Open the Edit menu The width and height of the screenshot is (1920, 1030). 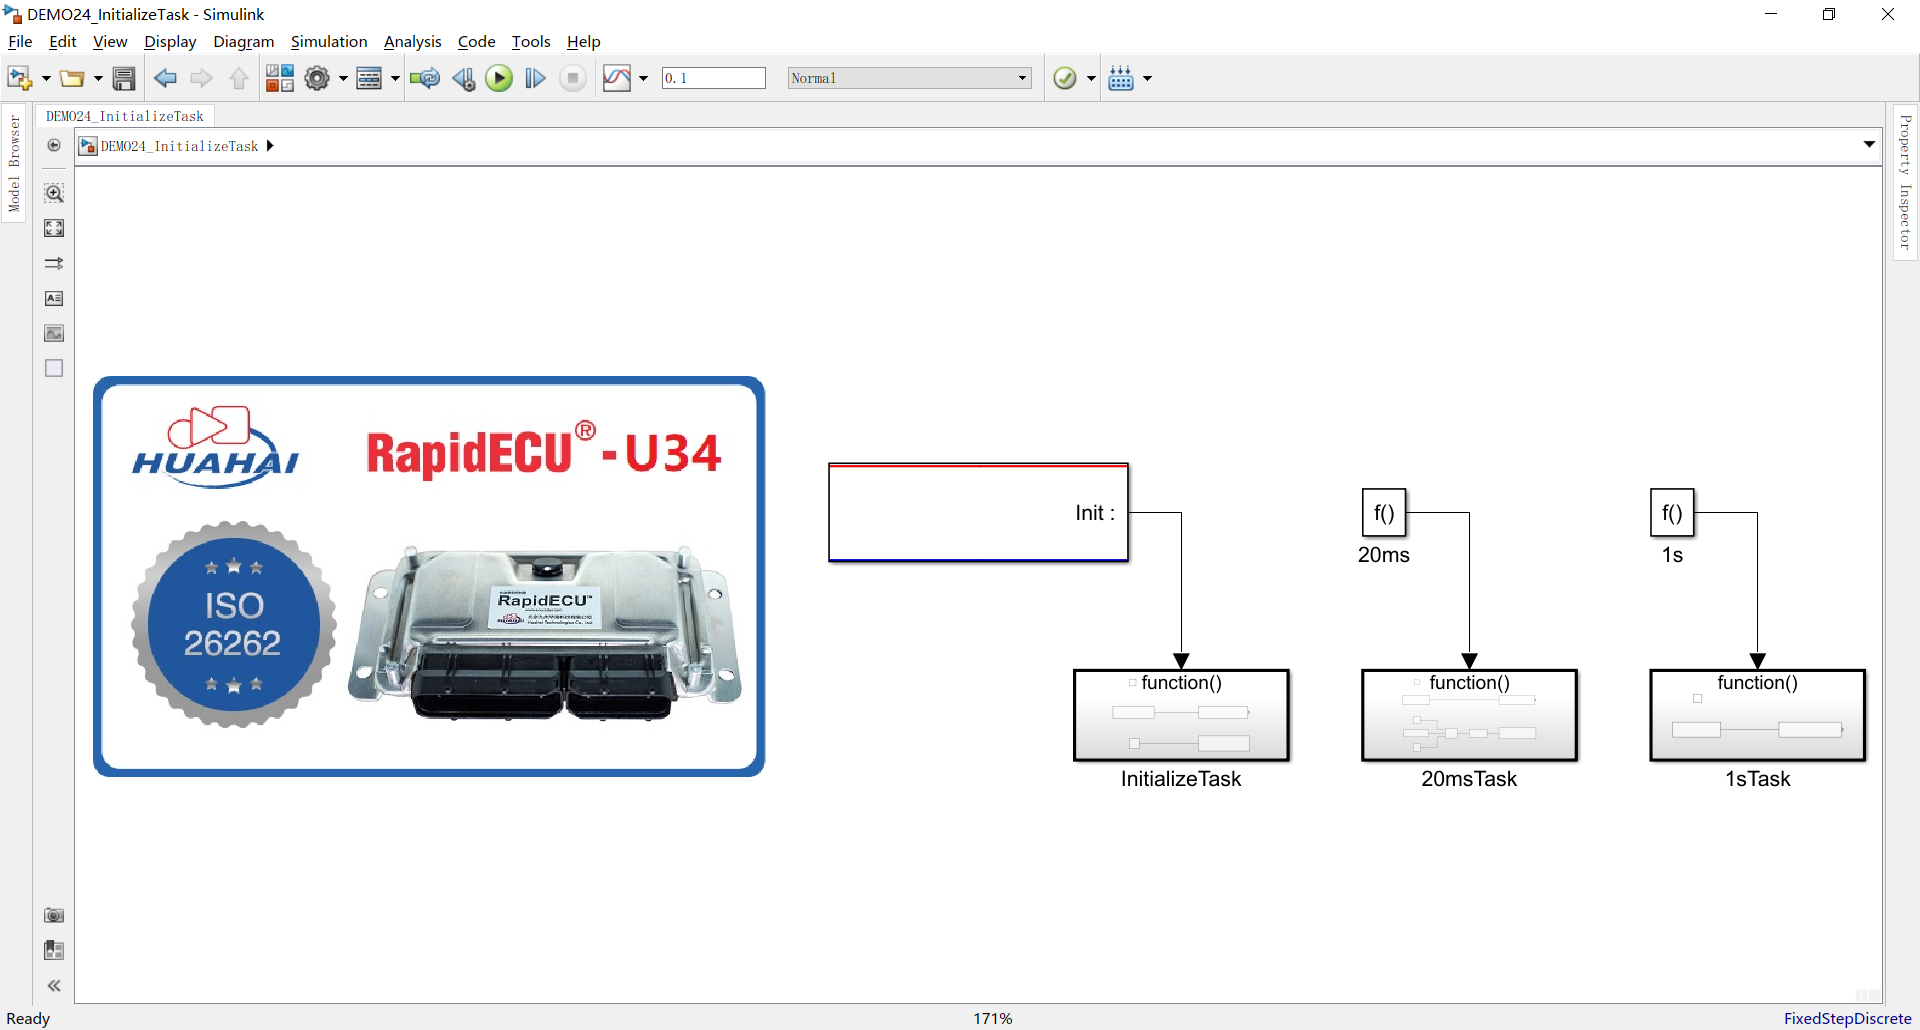click(x=63, y=41)
